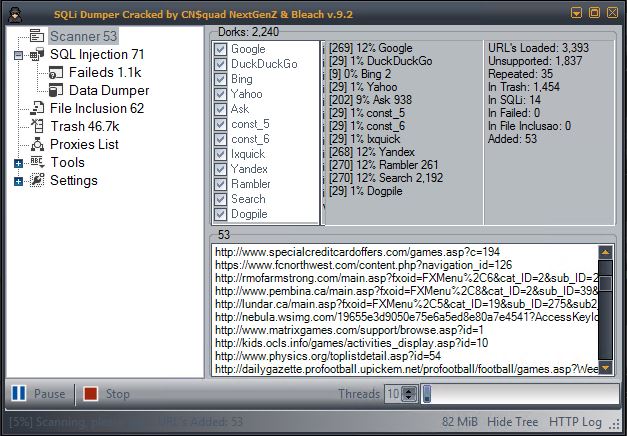Select Scanner 53 in the tree
Screen dimensions: 627x436
point(84,36)
